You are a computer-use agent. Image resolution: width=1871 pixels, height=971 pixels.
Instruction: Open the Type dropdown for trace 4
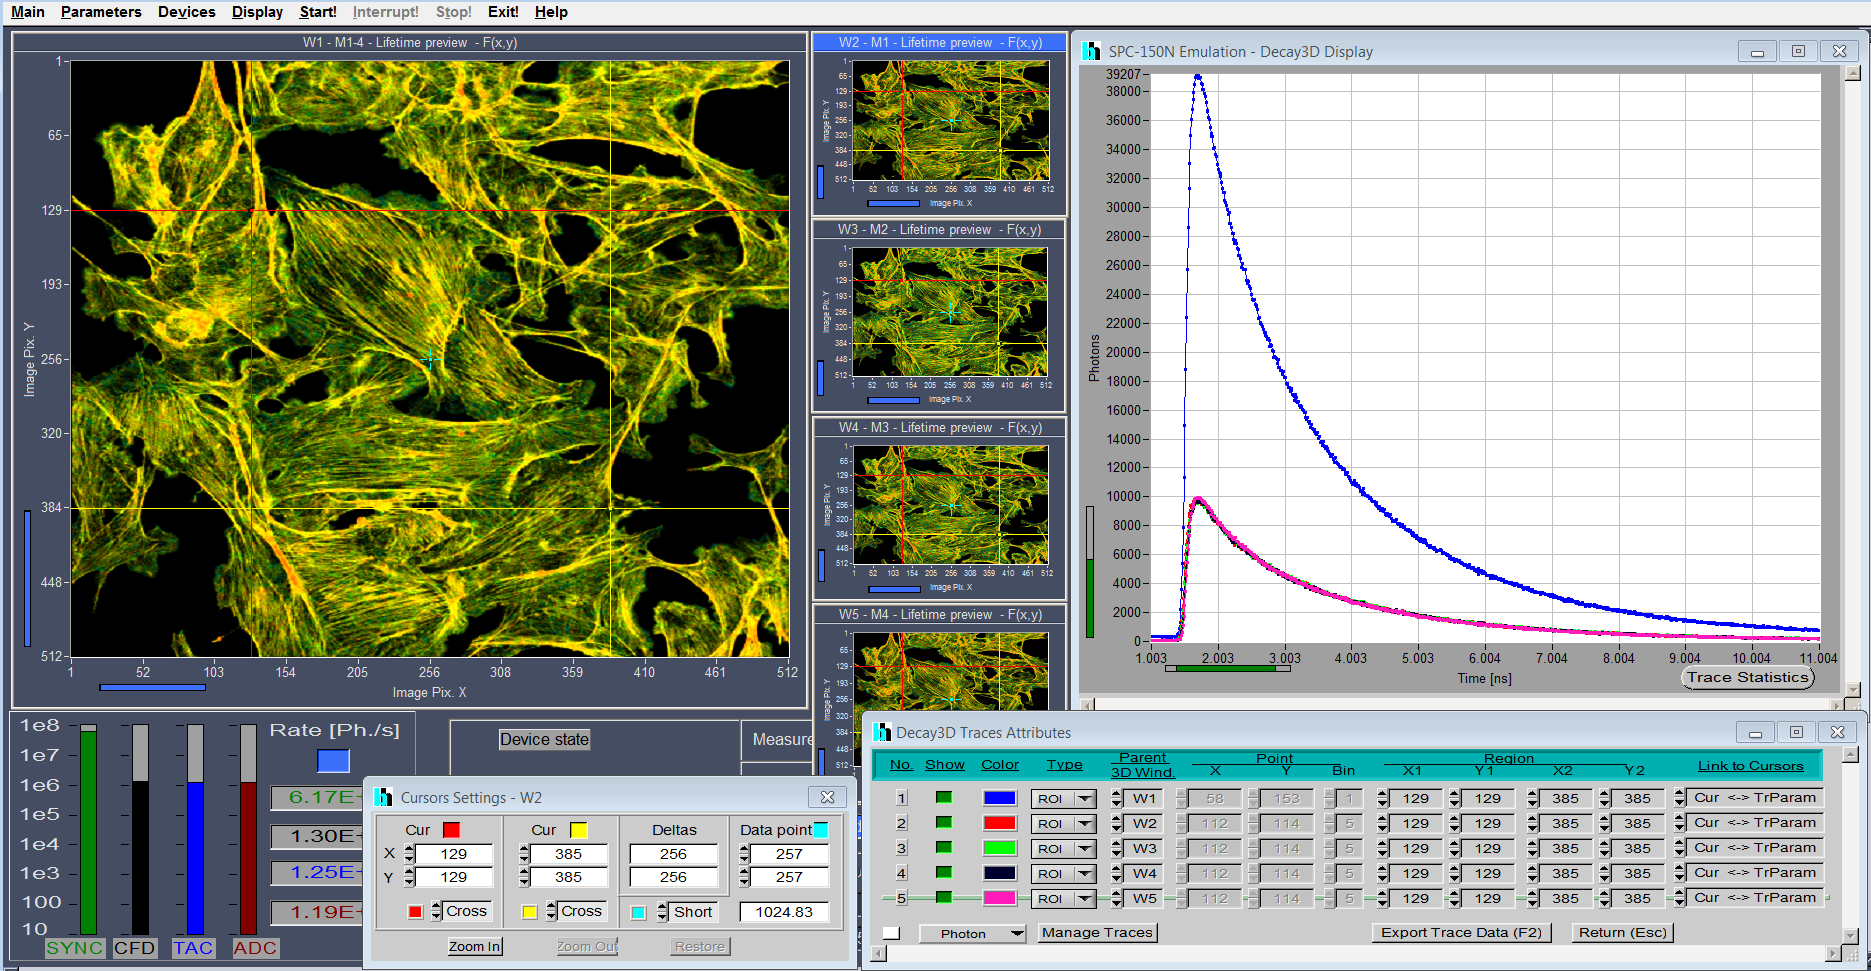pos(1084,874)
